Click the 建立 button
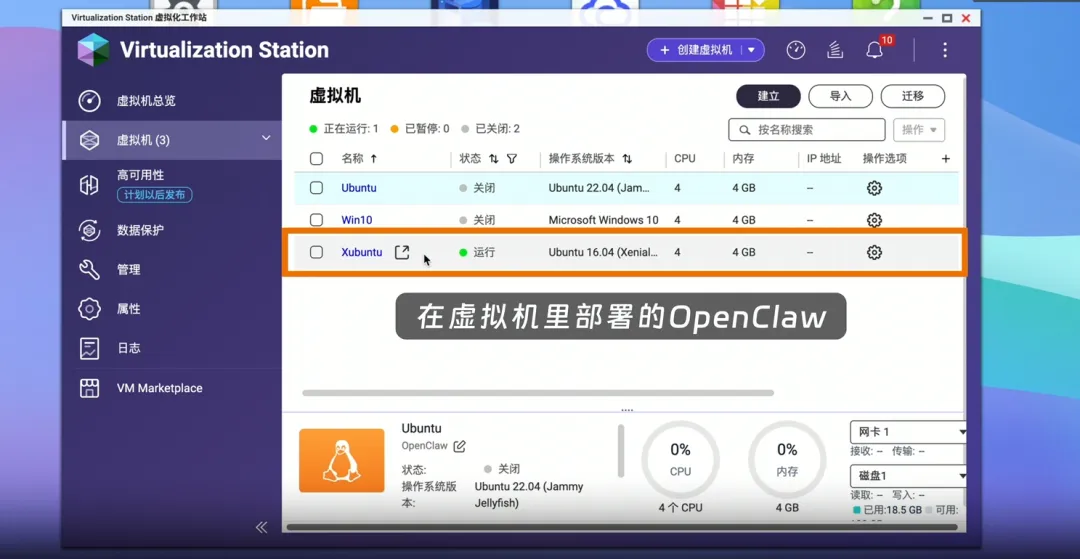The image size is (1080, 559). tap(768, 96)
